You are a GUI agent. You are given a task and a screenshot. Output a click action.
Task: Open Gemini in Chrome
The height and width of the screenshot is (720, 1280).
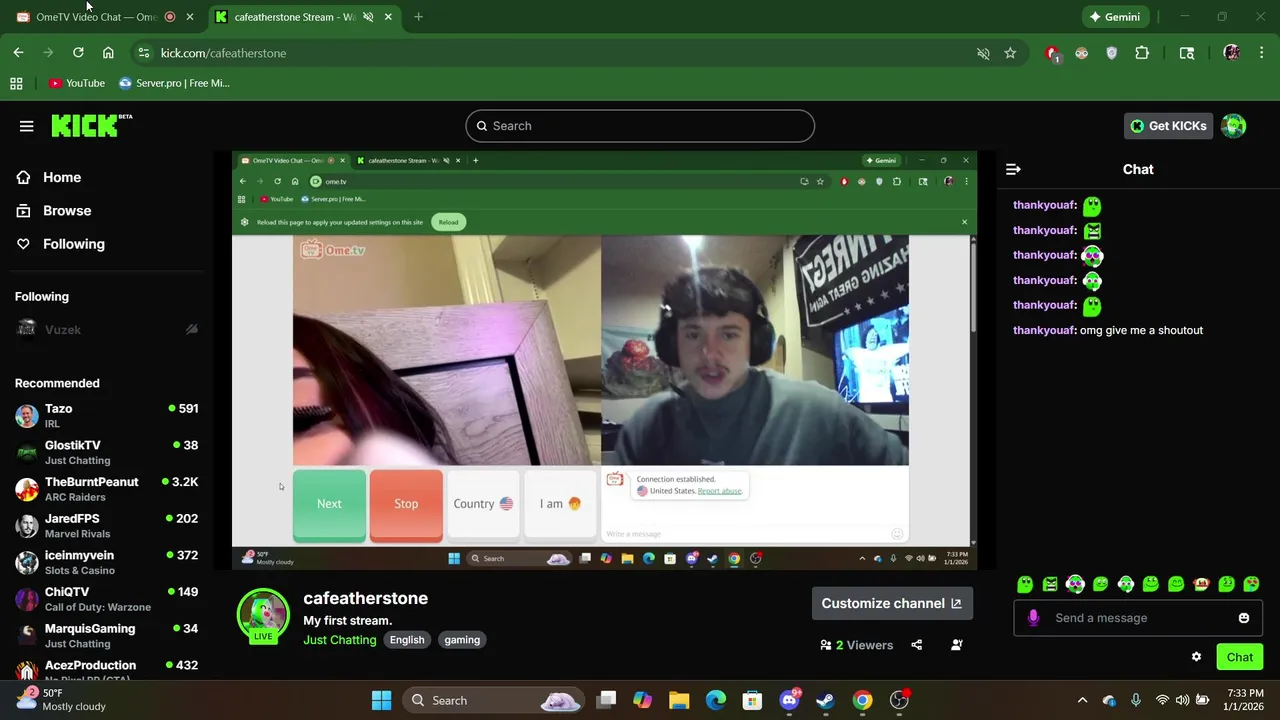point(1115,17)
